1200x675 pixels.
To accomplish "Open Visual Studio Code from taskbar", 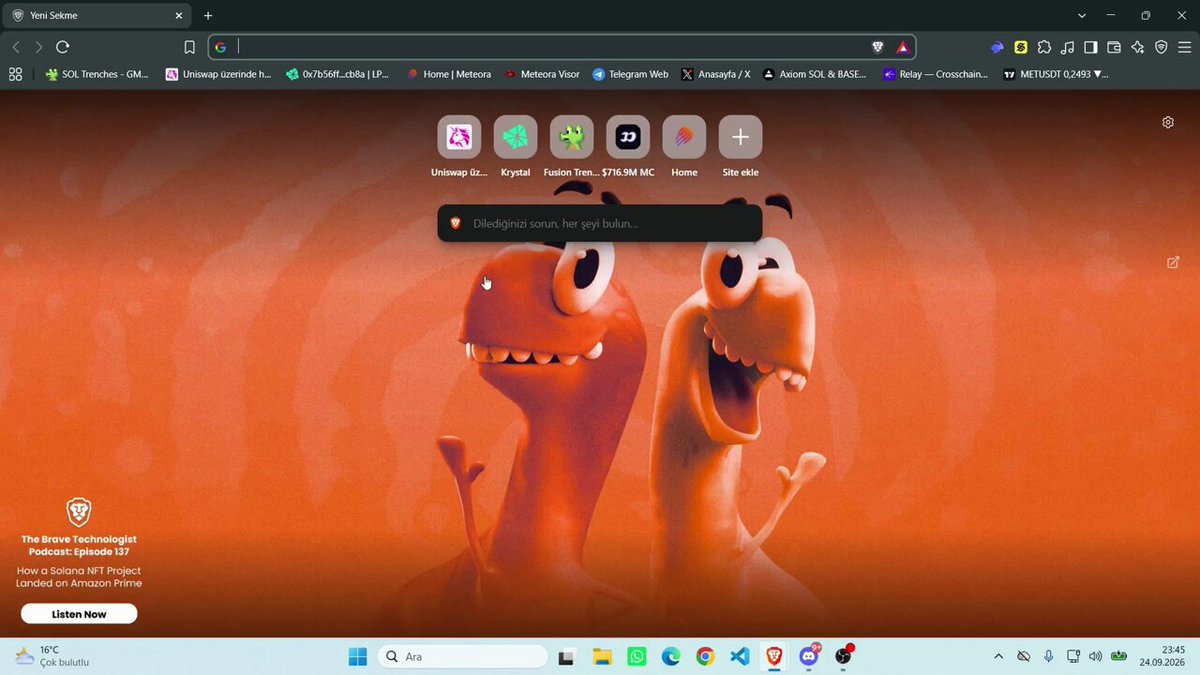I will 739,657.
